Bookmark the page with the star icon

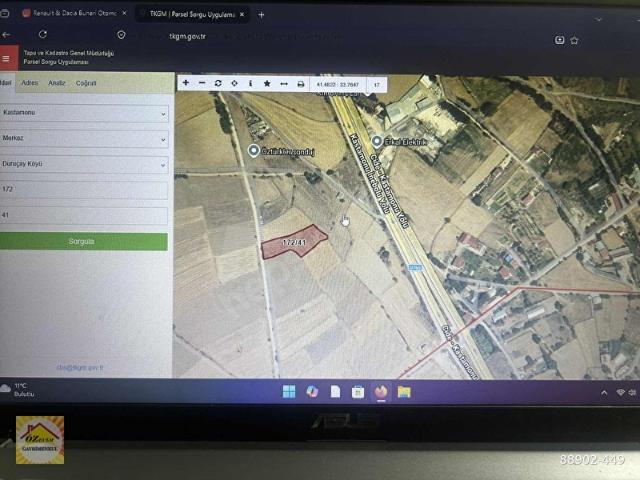click(x=574, y=40)
